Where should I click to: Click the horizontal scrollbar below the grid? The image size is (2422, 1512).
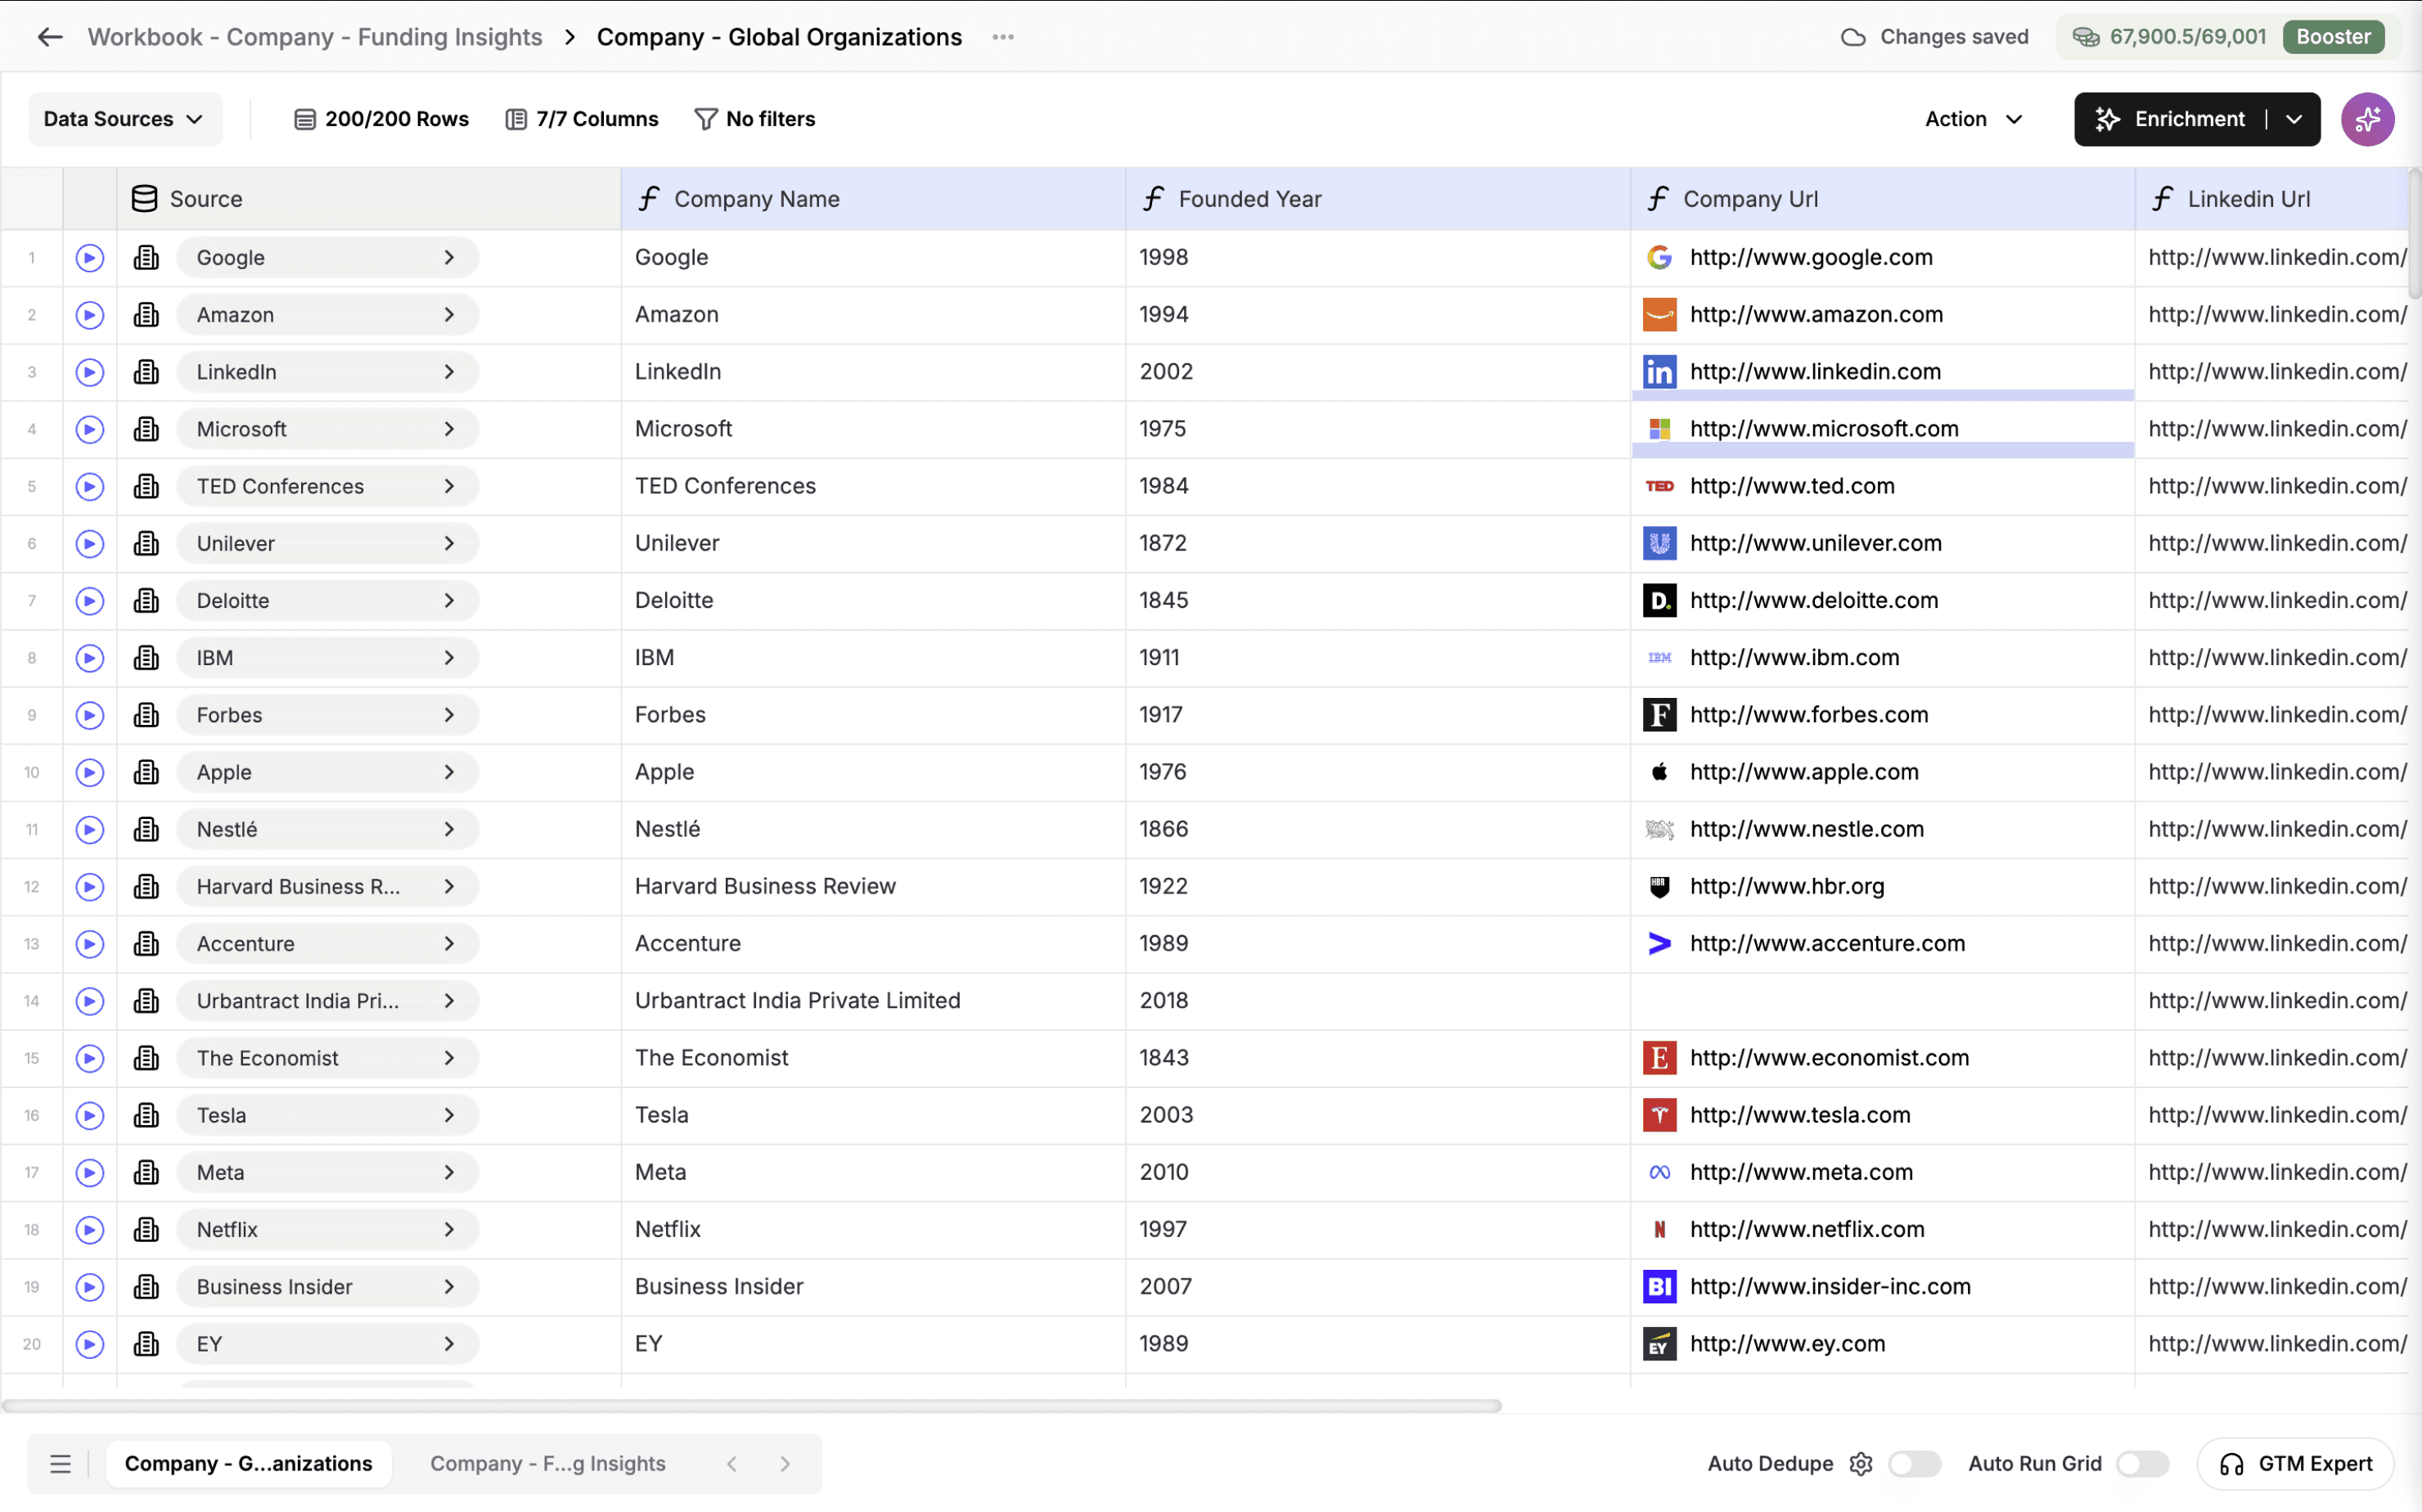pos(750,1406)
